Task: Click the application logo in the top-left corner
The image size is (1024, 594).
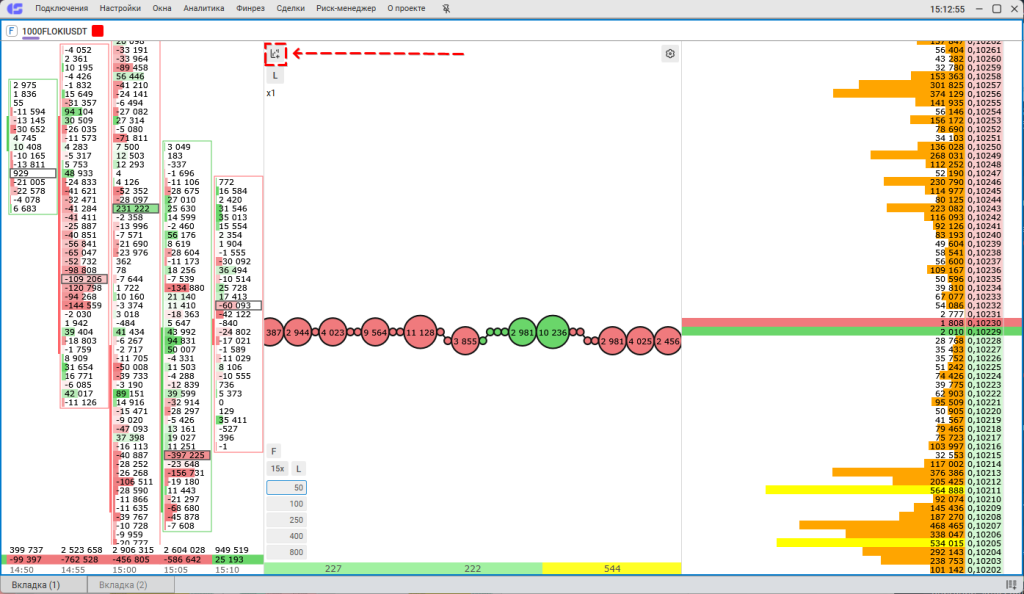Action: pos(14,8)
